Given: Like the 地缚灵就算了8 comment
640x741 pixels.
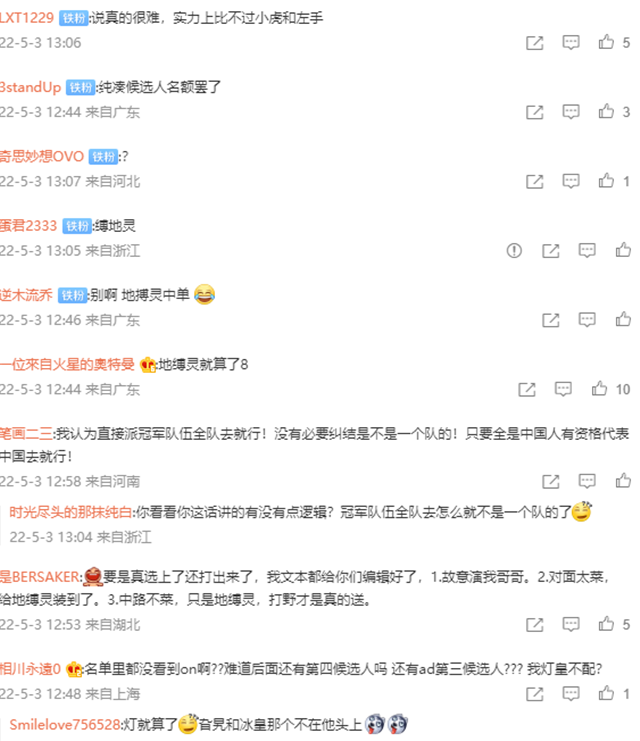Looking at the screenshot, I should (x=599, y=389).
